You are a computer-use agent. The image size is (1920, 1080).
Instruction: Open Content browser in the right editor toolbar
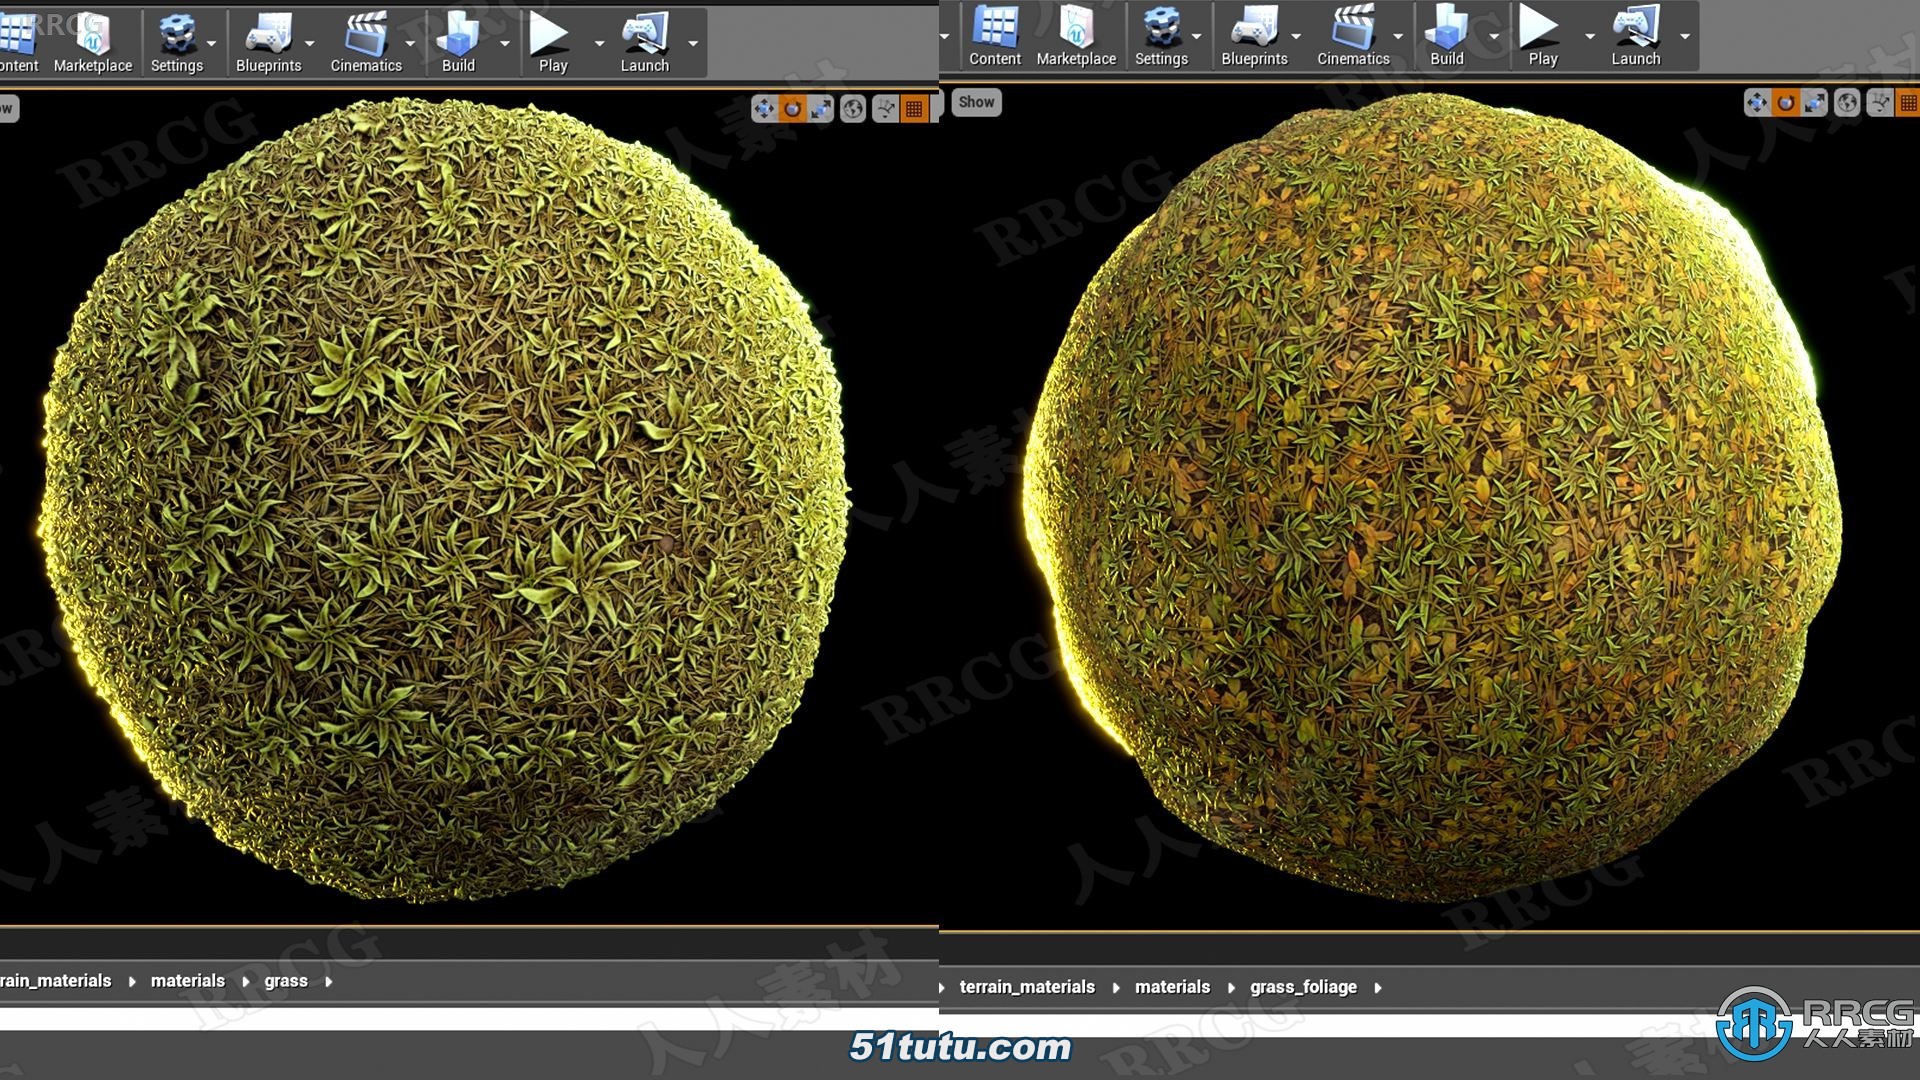point(995,37)
